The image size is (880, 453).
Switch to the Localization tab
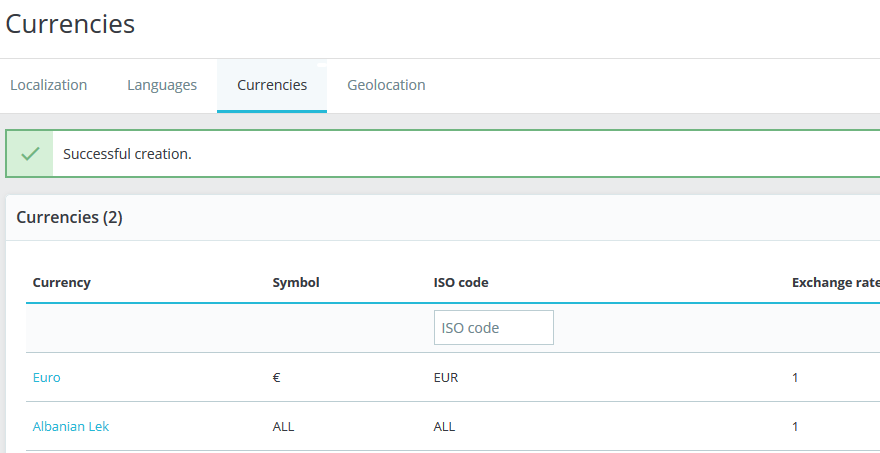pos(49,85)
